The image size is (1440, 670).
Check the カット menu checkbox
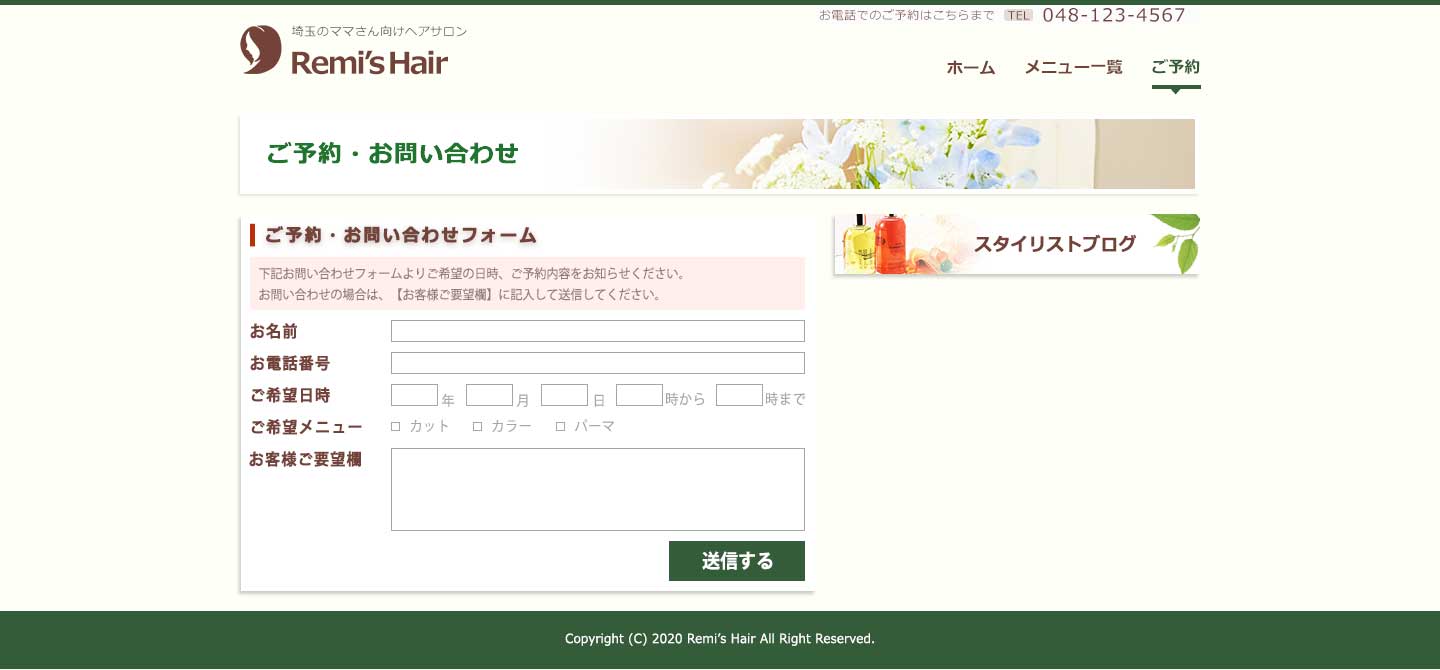point(396,426)
